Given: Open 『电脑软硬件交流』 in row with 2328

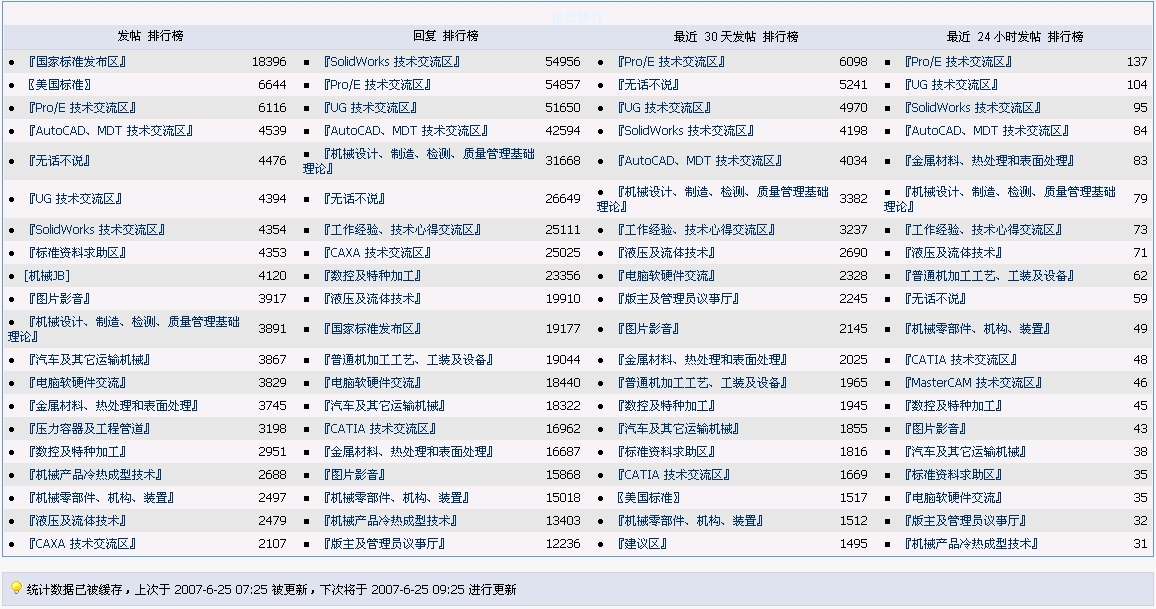Looking at the screenshot, I should [666, 276].
